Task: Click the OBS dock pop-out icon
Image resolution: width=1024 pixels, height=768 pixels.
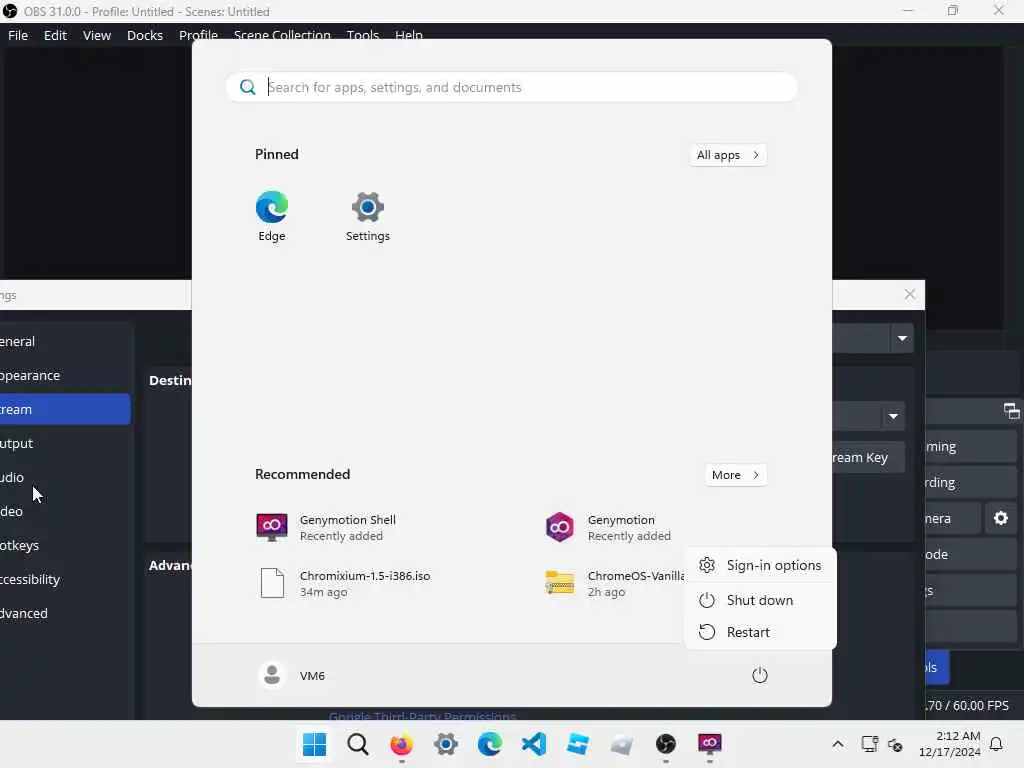Action: tap(1011, 411)
